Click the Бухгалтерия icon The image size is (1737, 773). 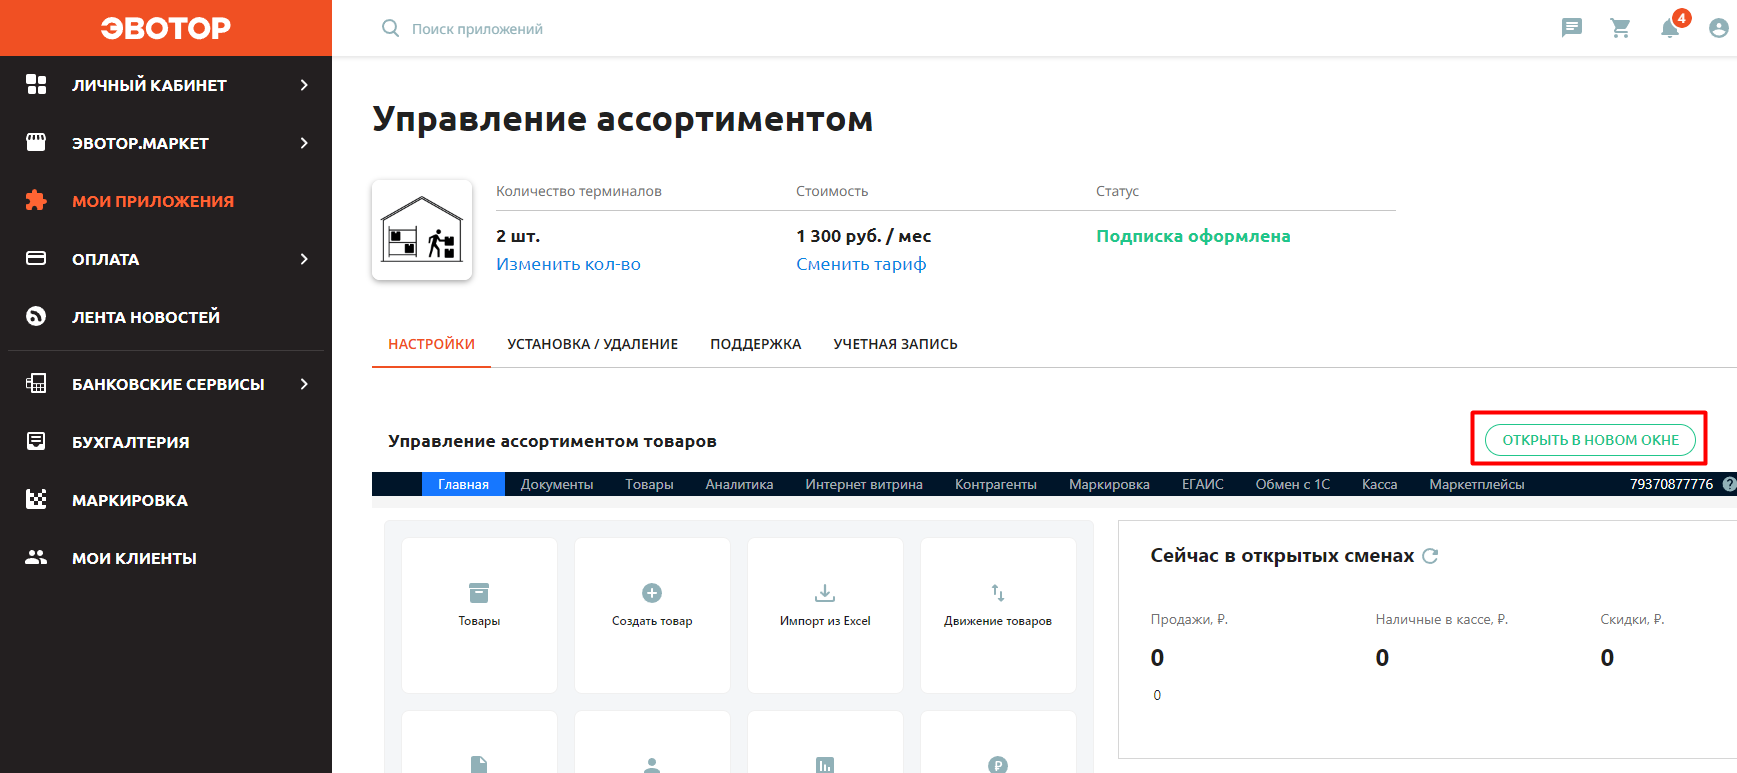click(36, 441)
